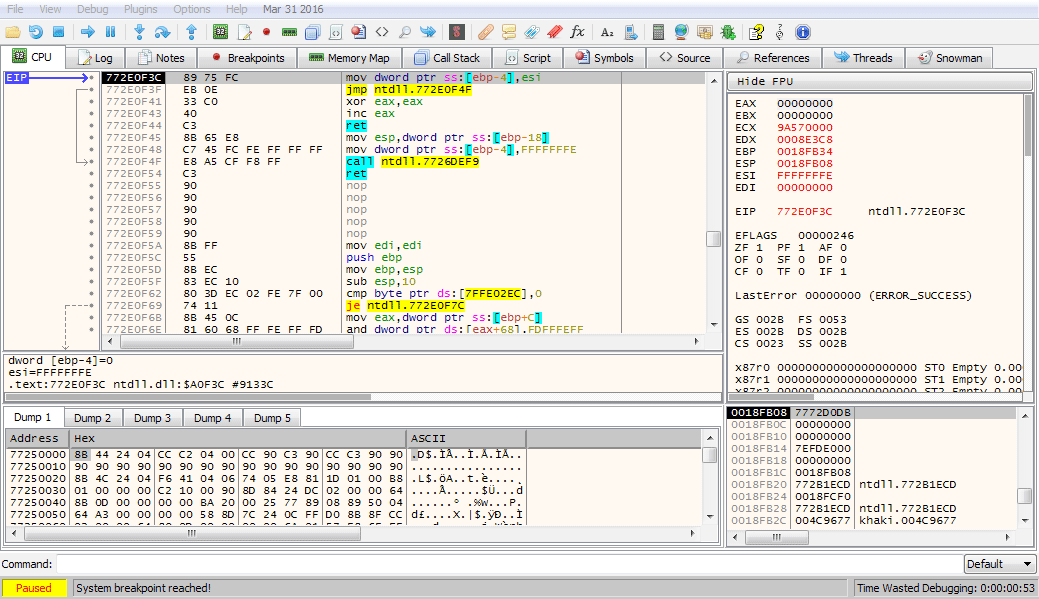1039x599 pixels.
Task: Click the Step into toolbar icon
Action: click(x=139, y=32)
